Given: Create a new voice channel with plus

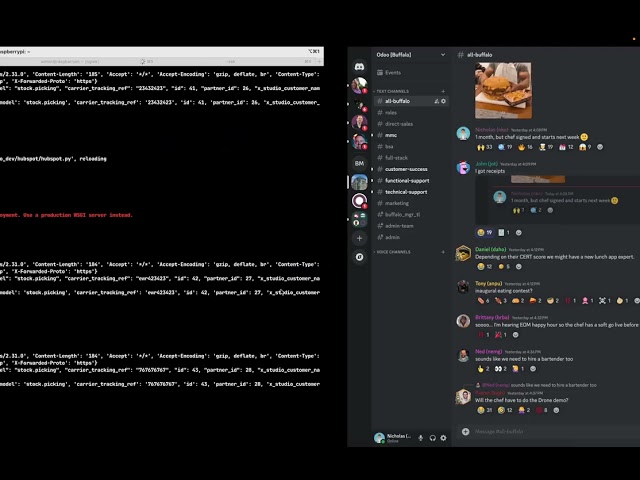Looking at the screenshot, I should [443, 252].
